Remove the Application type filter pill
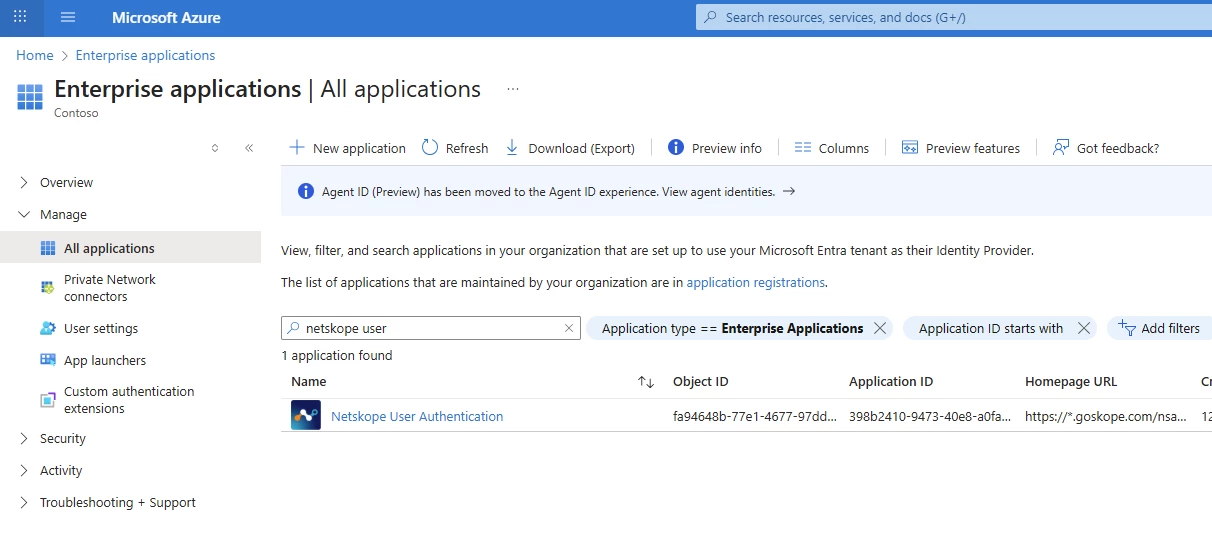The height and width of the screenshot is (560, 1212). (x=880, y=328)
